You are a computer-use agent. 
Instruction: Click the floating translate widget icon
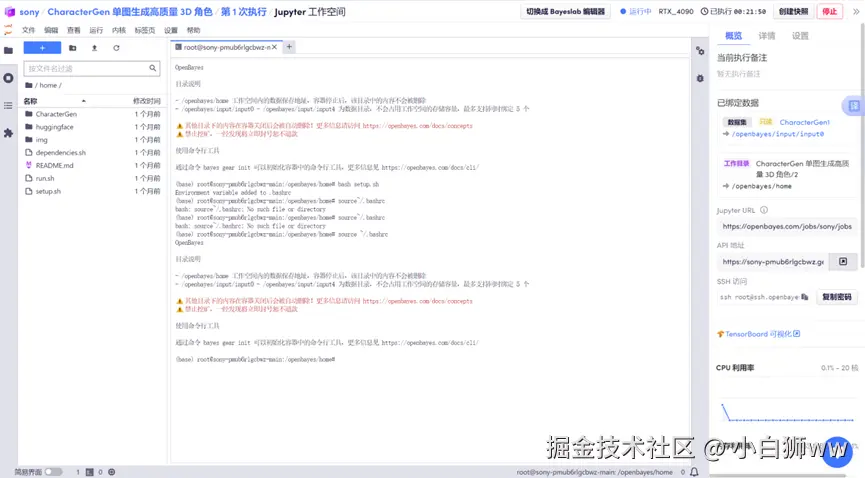point(853,105)
